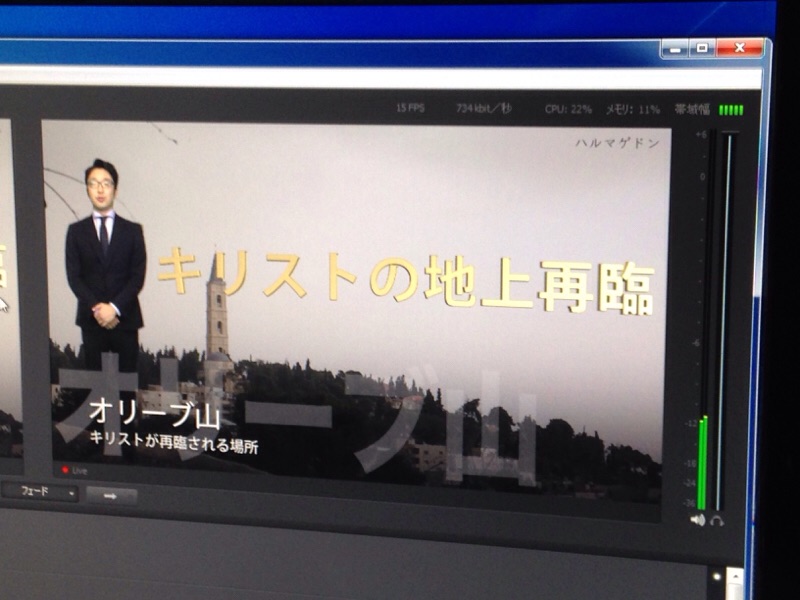Click the small round dot beside scrollbar

click(717, 576)
